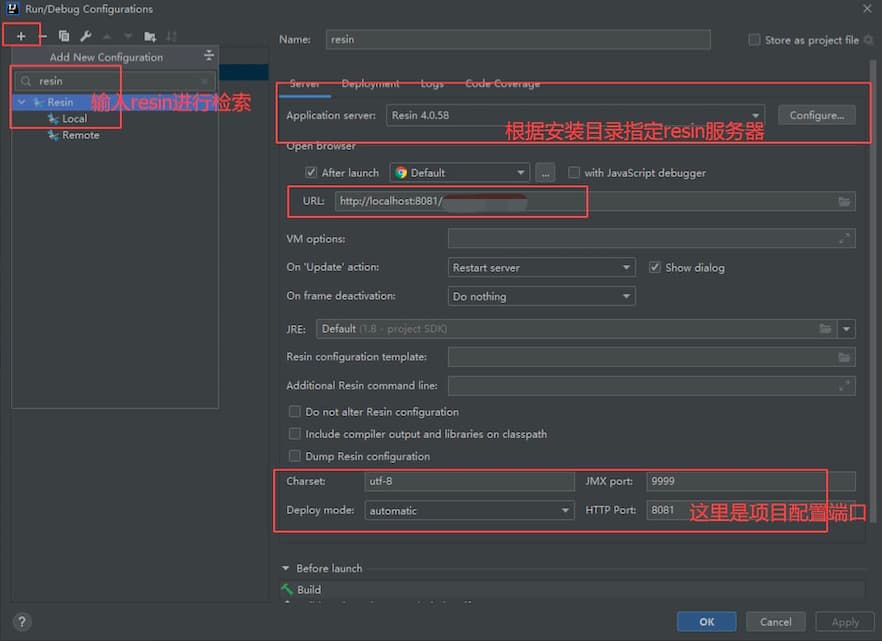The width and height of the screenshot is (882, 641).
Task: Open the help question mark icon
Action: click(x=22, y=622)
